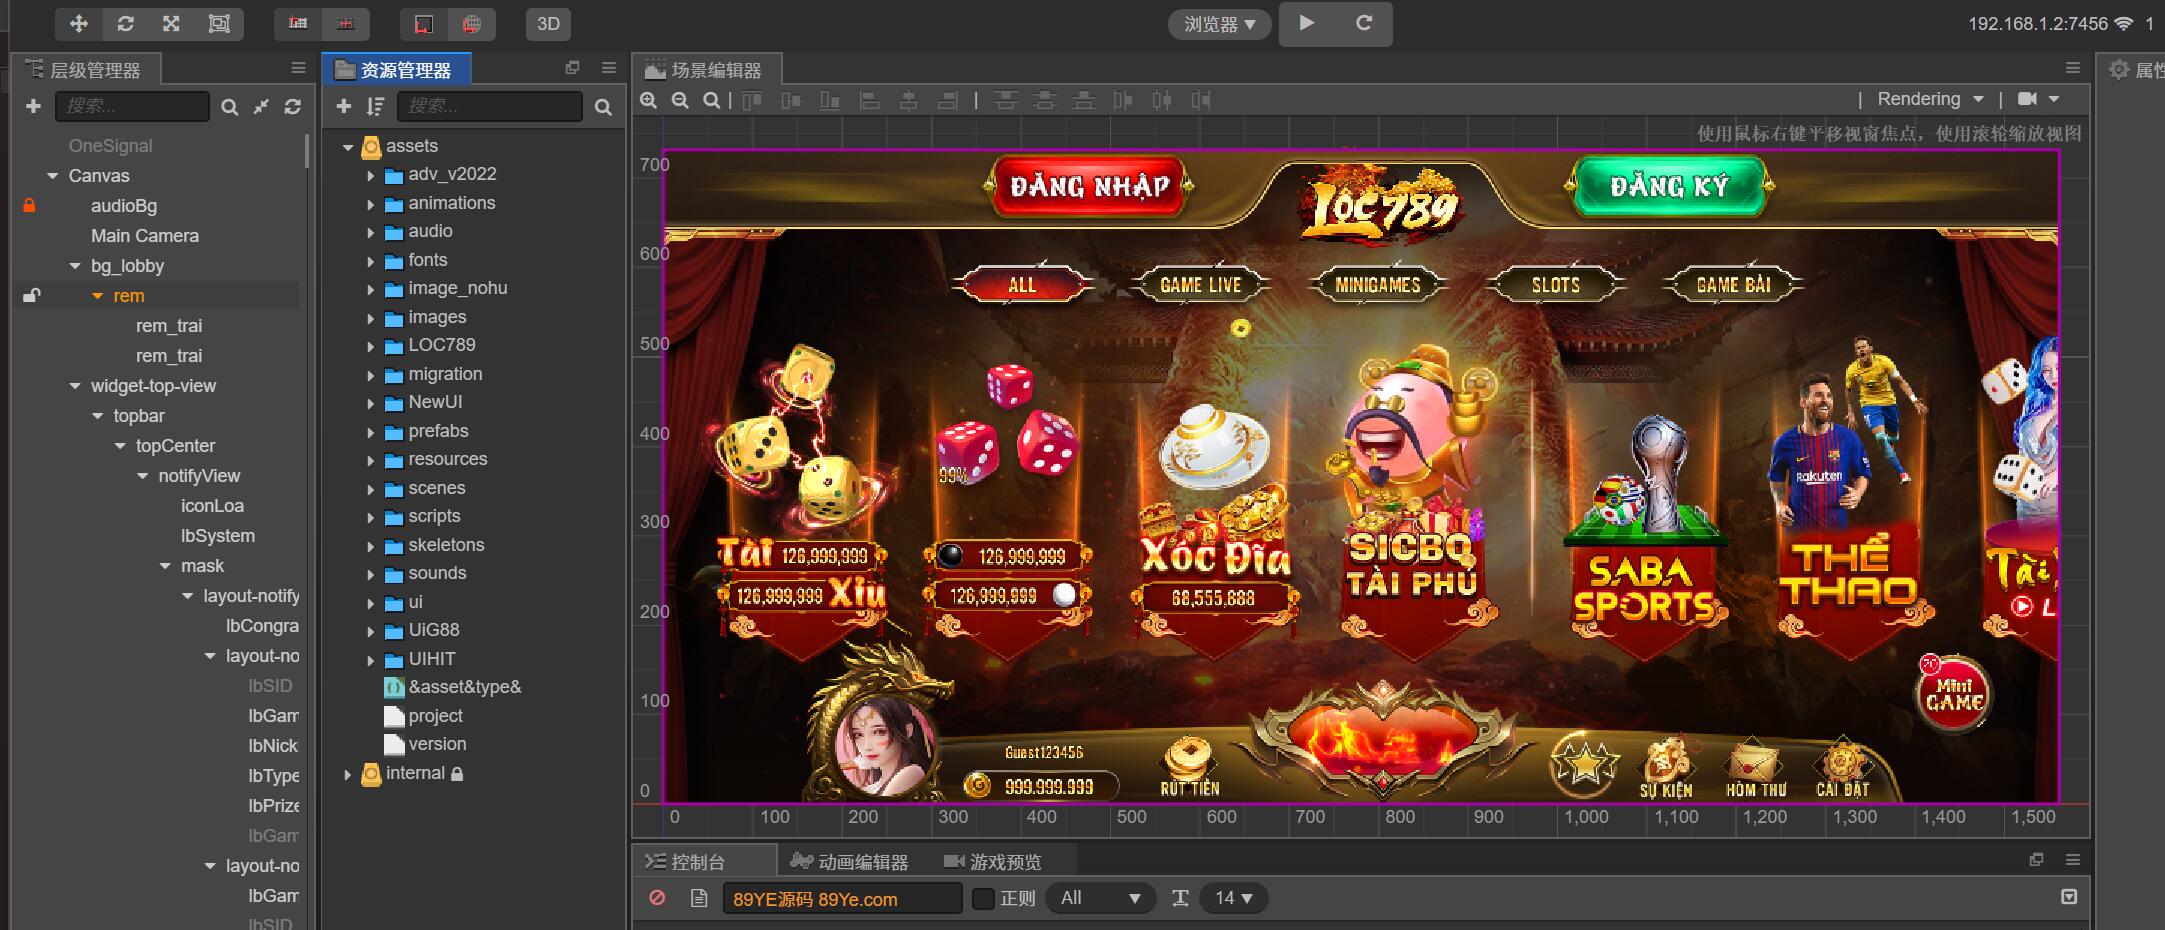
Task: Open the game preview tab
Action: pyautogui.click(x=993, y=861)
